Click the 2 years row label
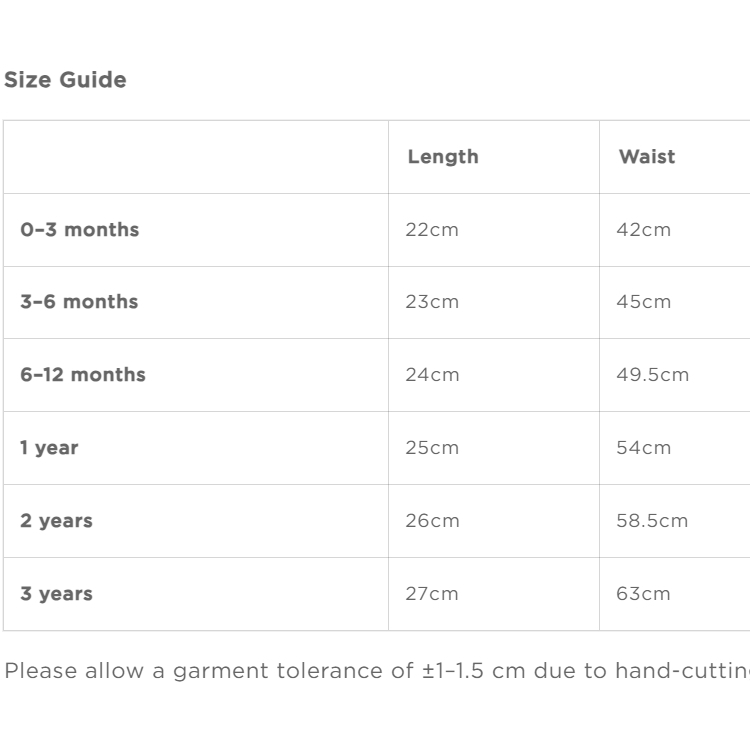The height and width of the screenshot is (750, 750). coord(56,521)
